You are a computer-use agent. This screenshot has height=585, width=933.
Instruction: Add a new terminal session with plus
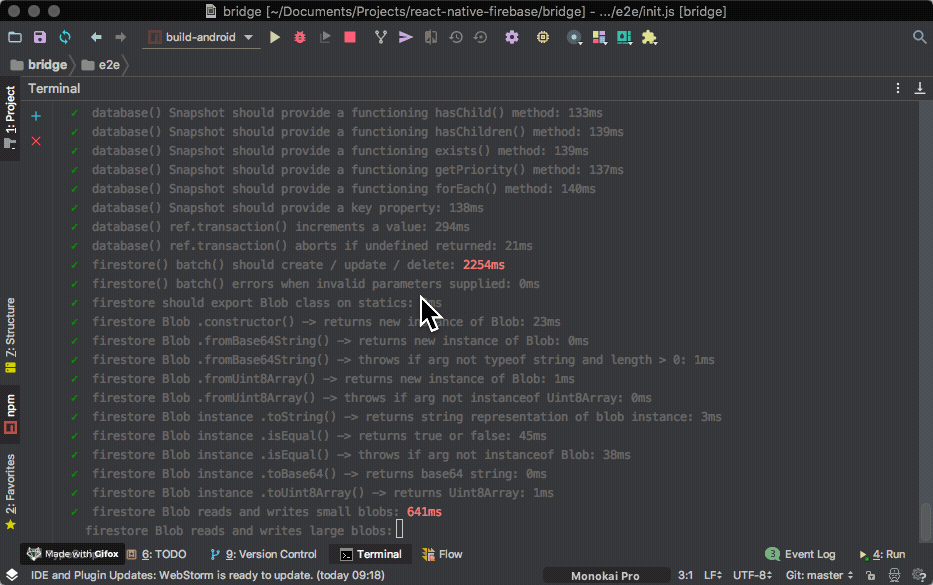[x=36, y=116]
